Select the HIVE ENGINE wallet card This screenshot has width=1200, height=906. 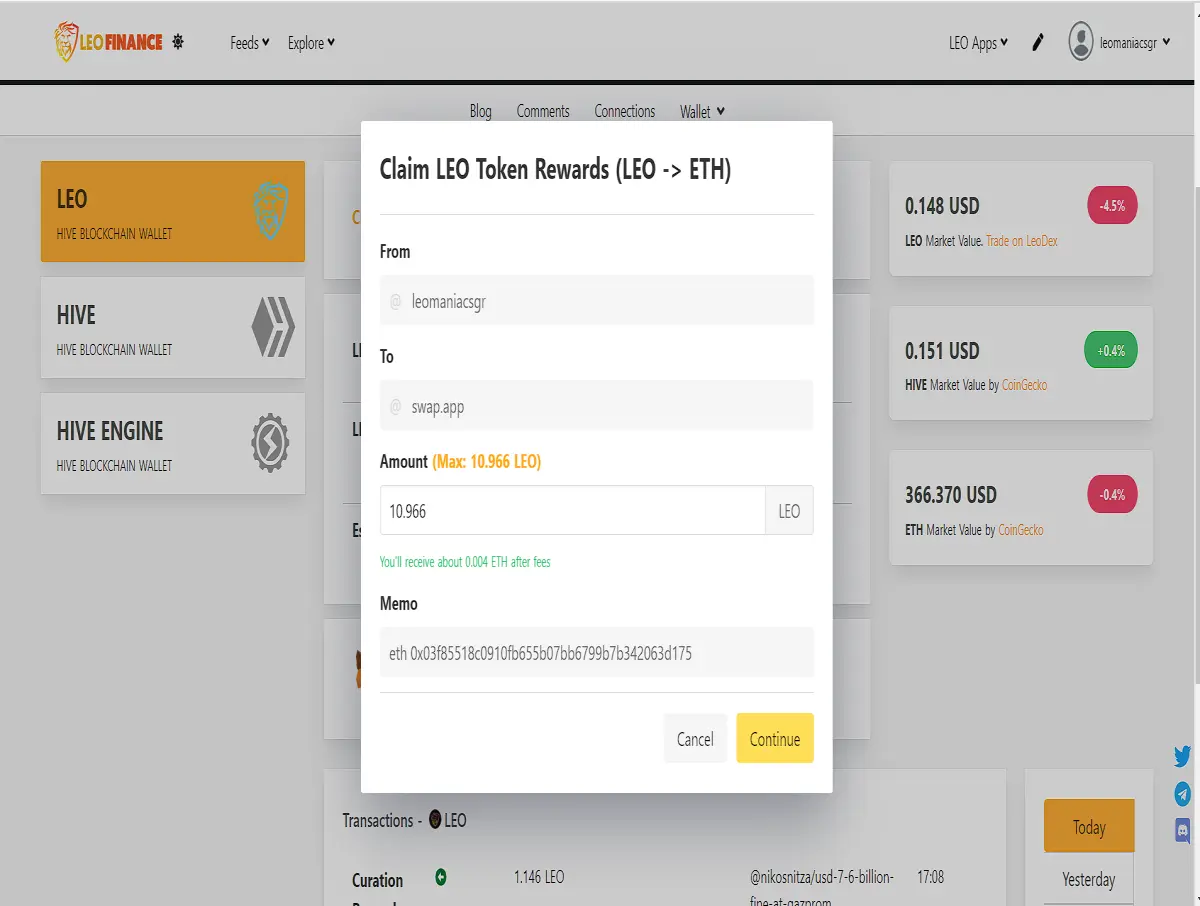173,443
